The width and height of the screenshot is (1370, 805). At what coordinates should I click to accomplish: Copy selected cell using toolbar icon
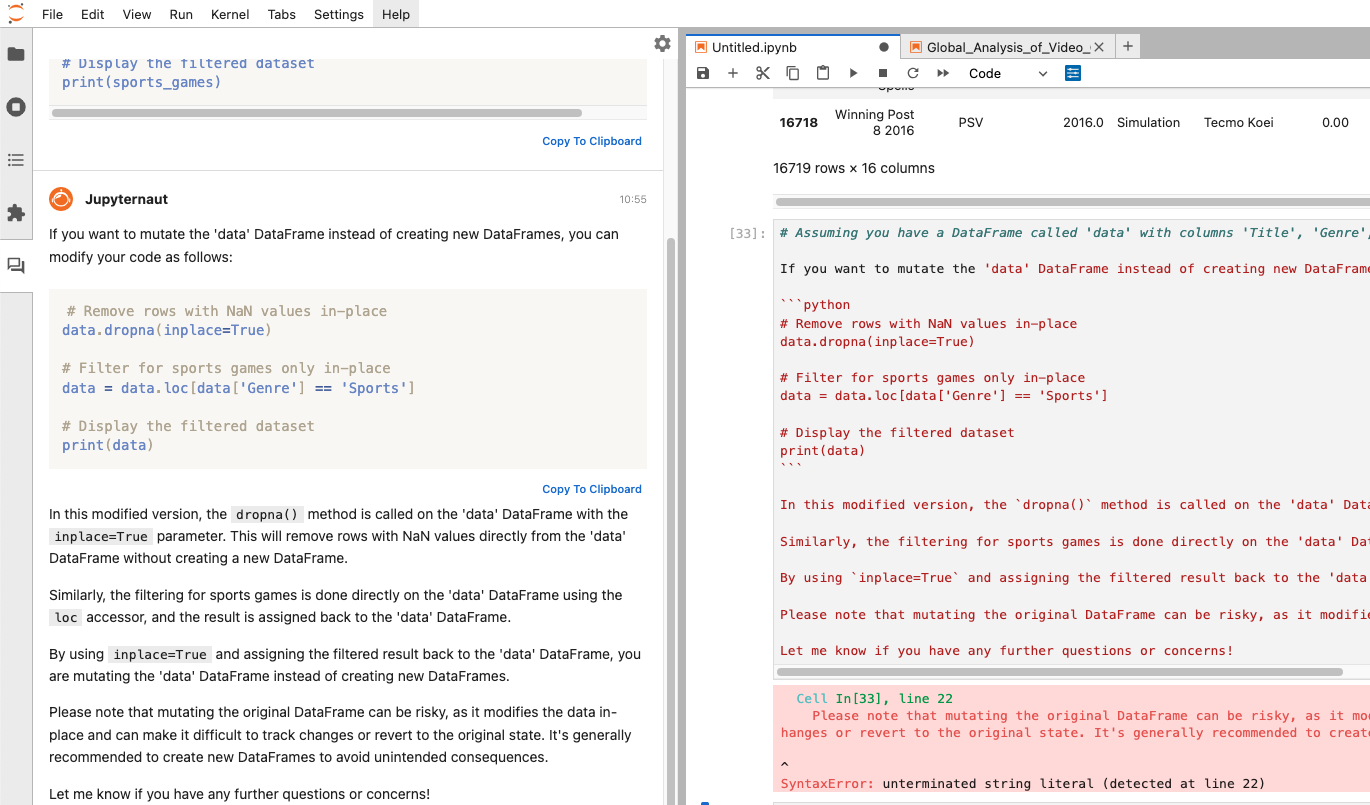pos(793,73)
